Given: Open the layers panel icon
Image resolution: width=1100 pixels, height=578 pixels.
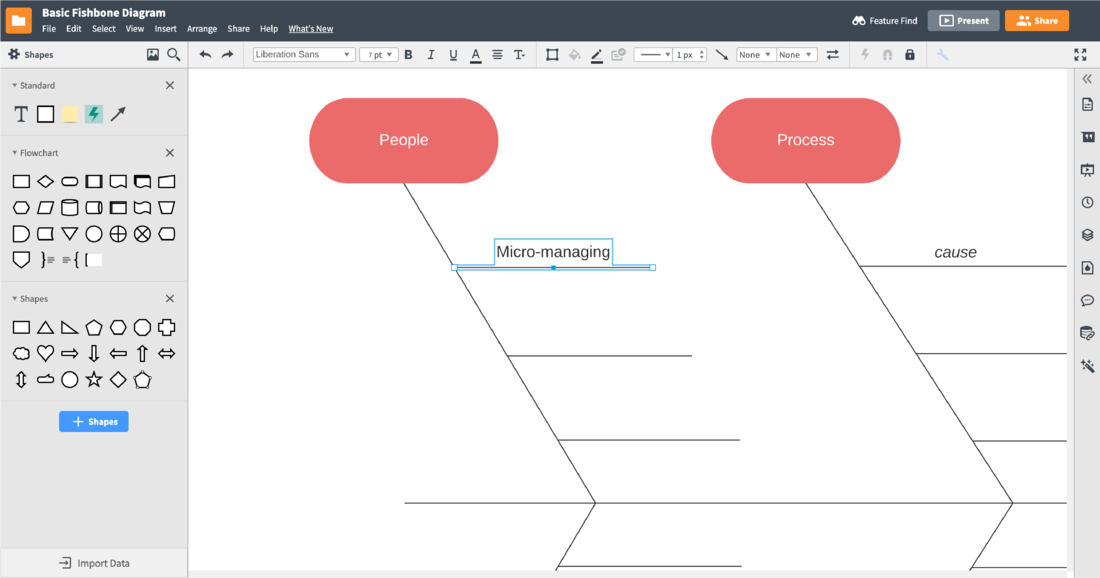Looking at the screenshot, I should [1087, 235].
